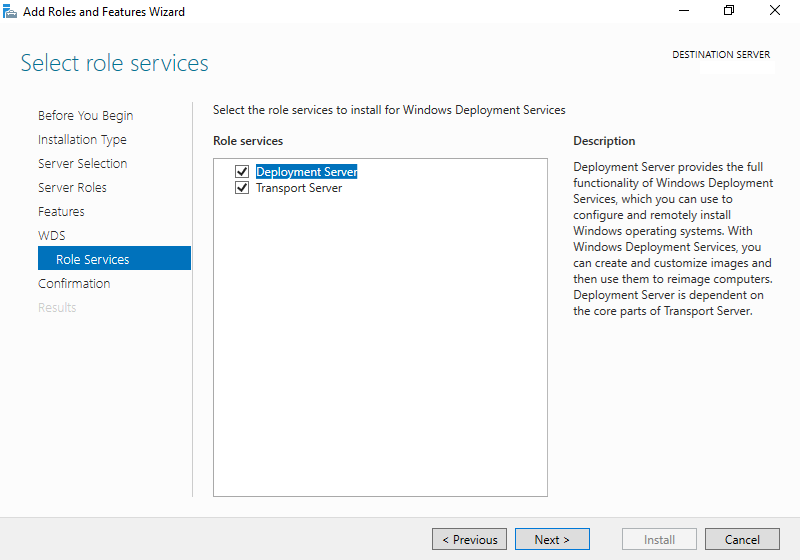The width and height of the screenshot is (800, 560).
Task: Open the Confirmation step
Action: pyautogui.click(x=74, y=284)
